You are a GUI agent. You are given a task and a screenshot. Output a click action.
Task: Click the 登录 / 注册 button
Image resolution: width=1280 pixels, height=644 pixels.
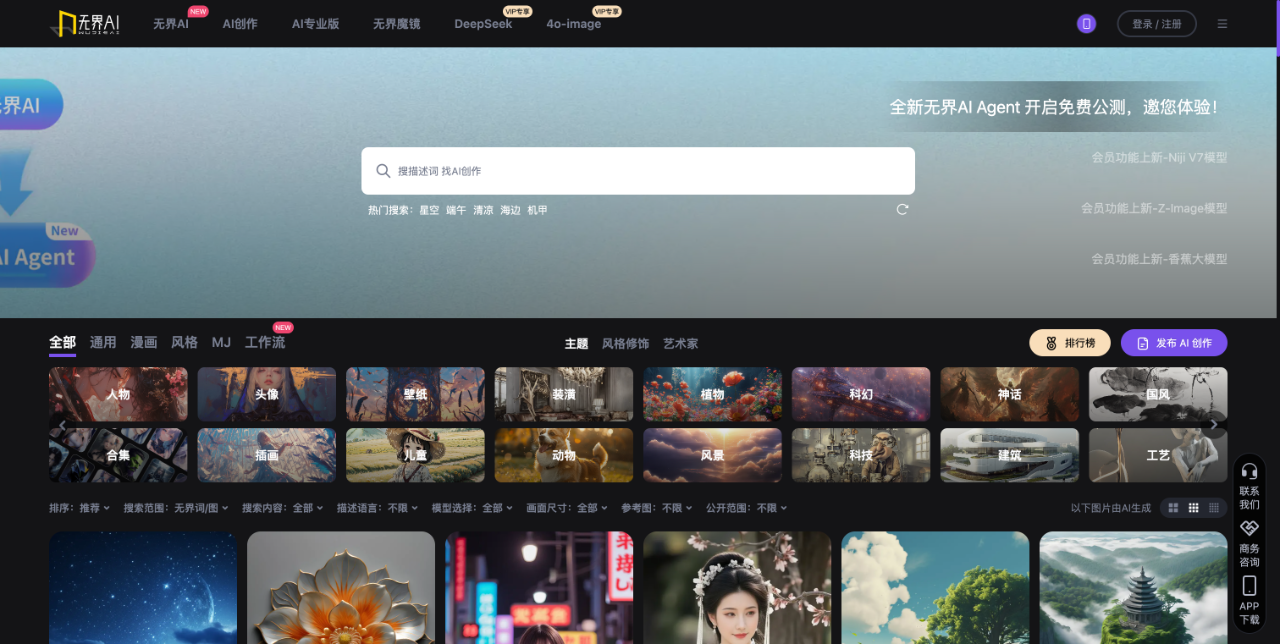[1156, 24]
